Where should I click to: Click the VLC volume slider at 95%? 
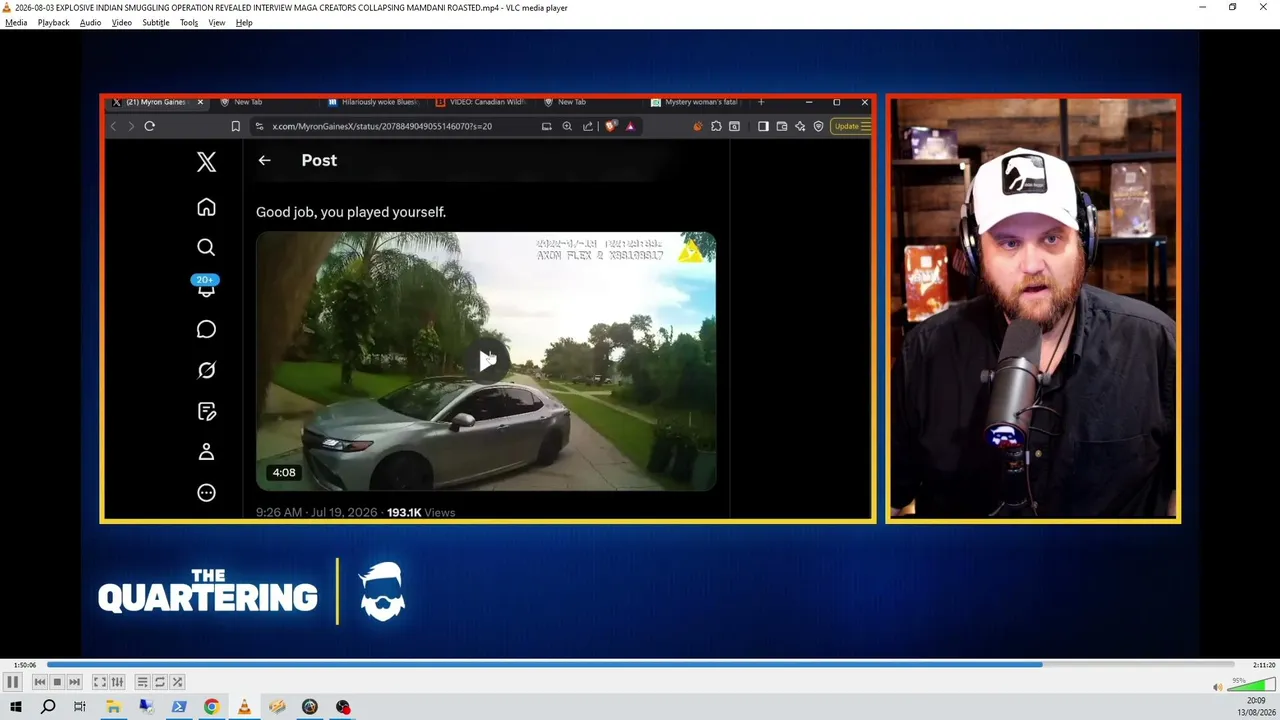point(1250,685)
